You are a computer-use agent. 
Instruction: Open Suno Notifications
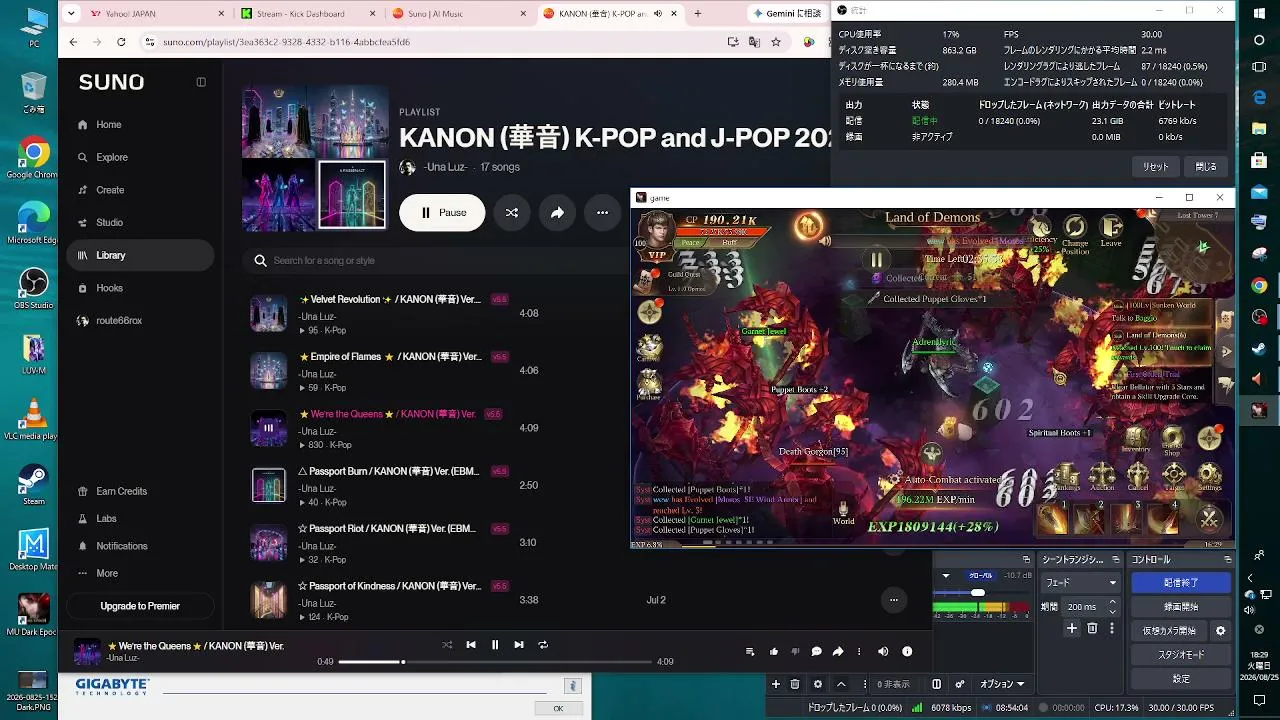coord(121,546)
